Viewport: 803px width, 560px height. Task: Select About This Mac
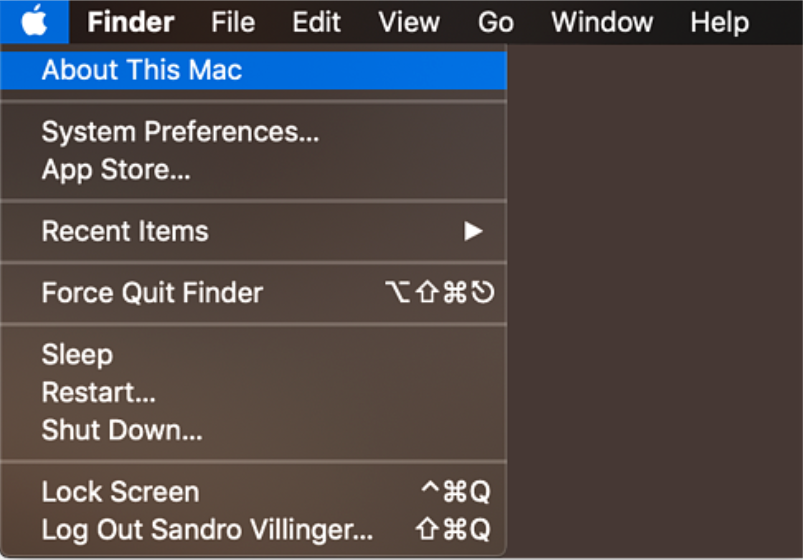(142, 70)
